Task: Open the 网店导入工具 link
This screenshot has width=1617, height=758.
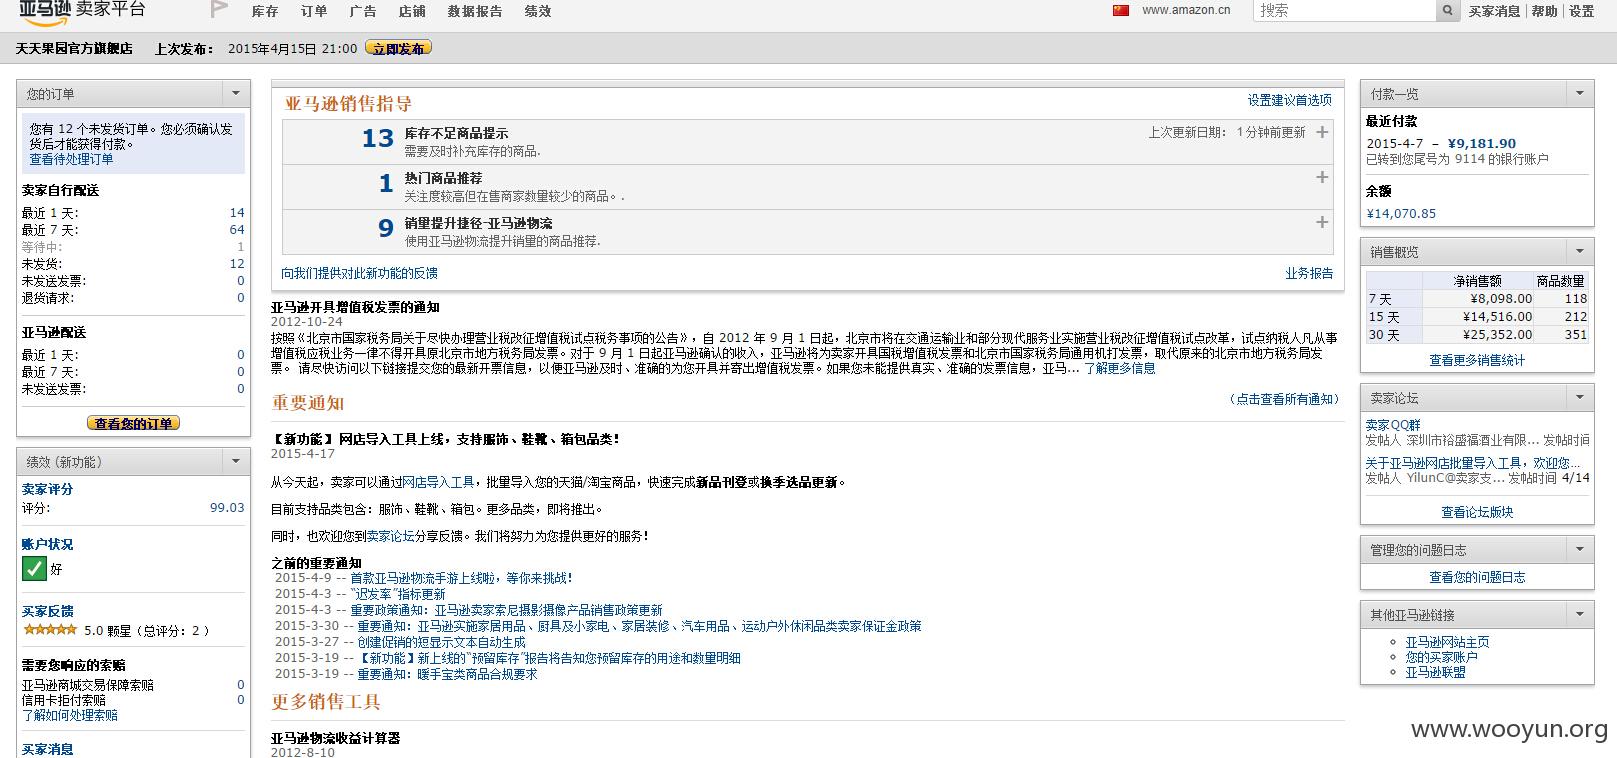Action: coord(438,482)
